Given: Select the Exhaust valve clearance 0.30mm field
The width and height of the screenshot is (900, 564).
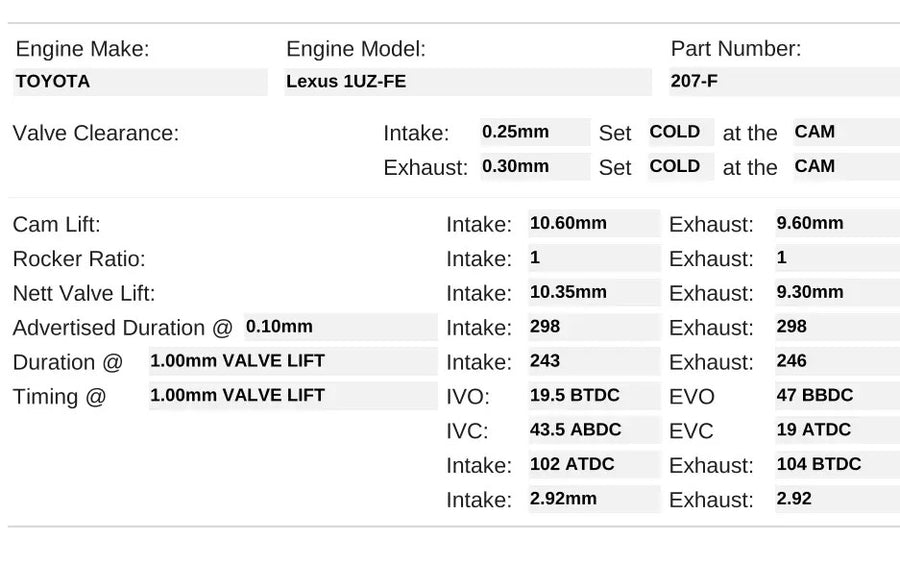Looking at the screenshot, I should point(534,167).
